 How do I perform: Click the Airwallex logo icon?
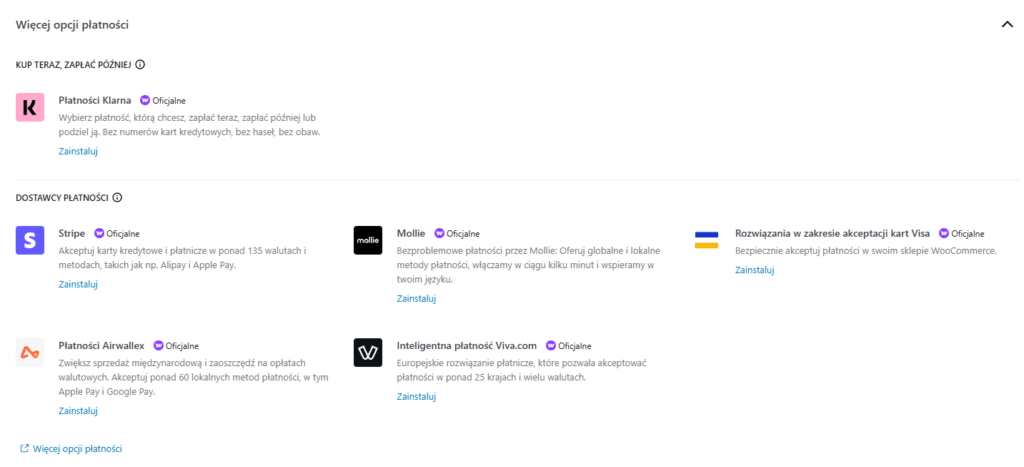30,352
